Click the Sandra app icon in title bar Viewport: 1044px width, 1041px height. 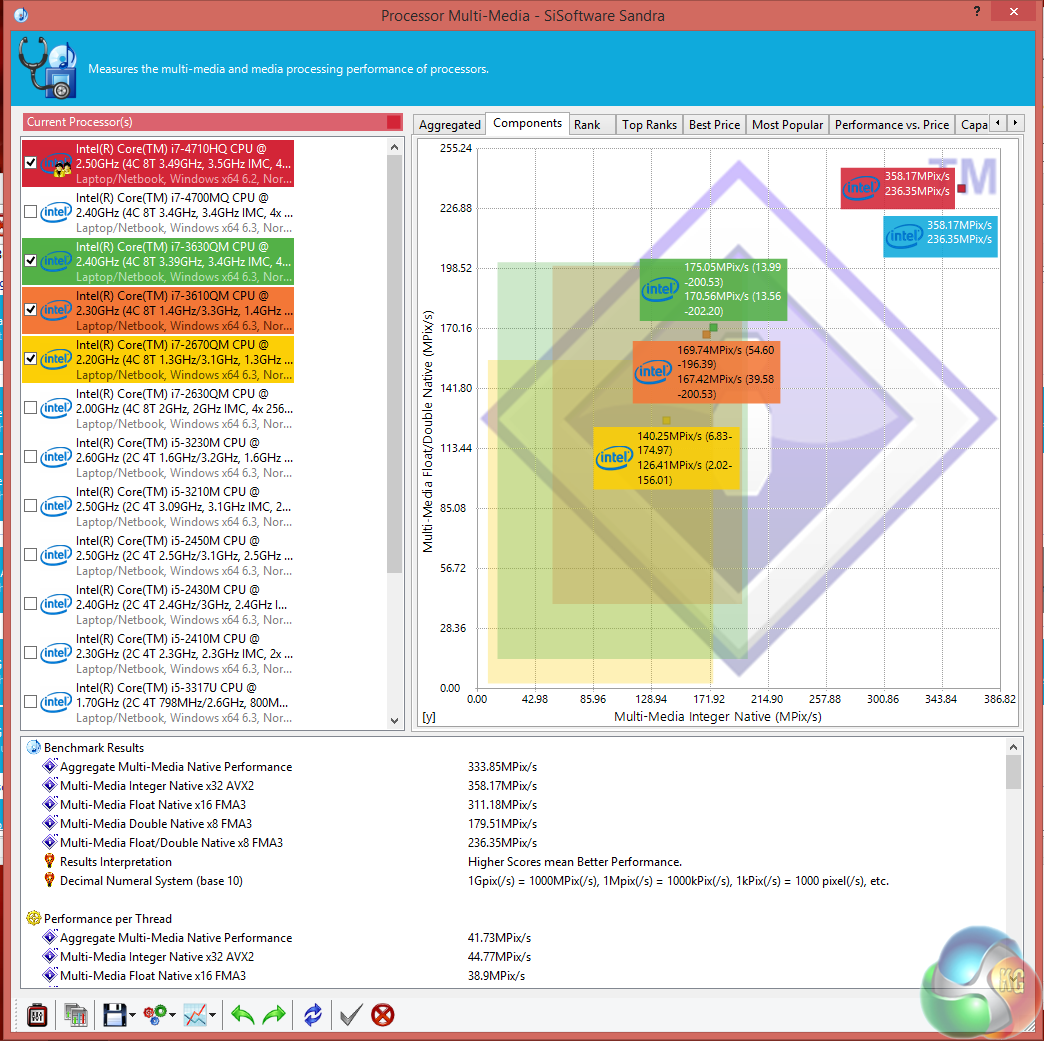[21, 14]
